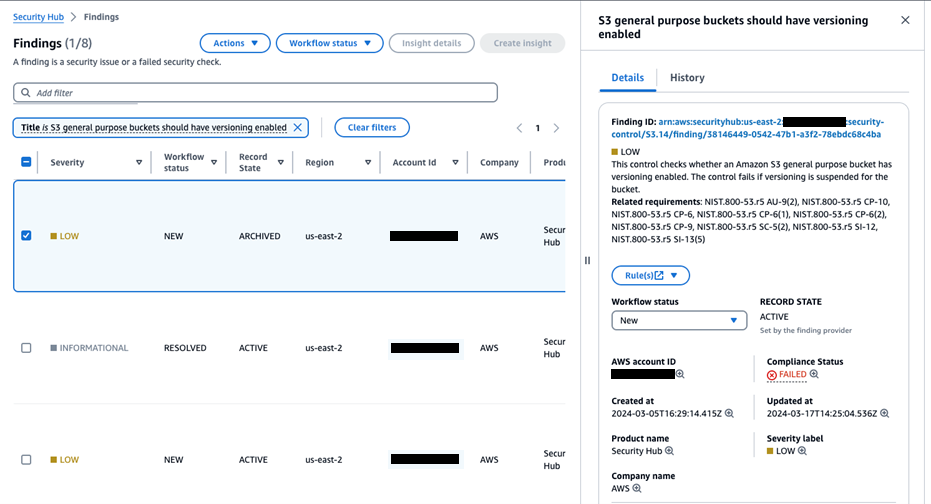Click filter magnifier beside Company name AWS
This screenshot has width=931, height=504.
pos(636,488)
